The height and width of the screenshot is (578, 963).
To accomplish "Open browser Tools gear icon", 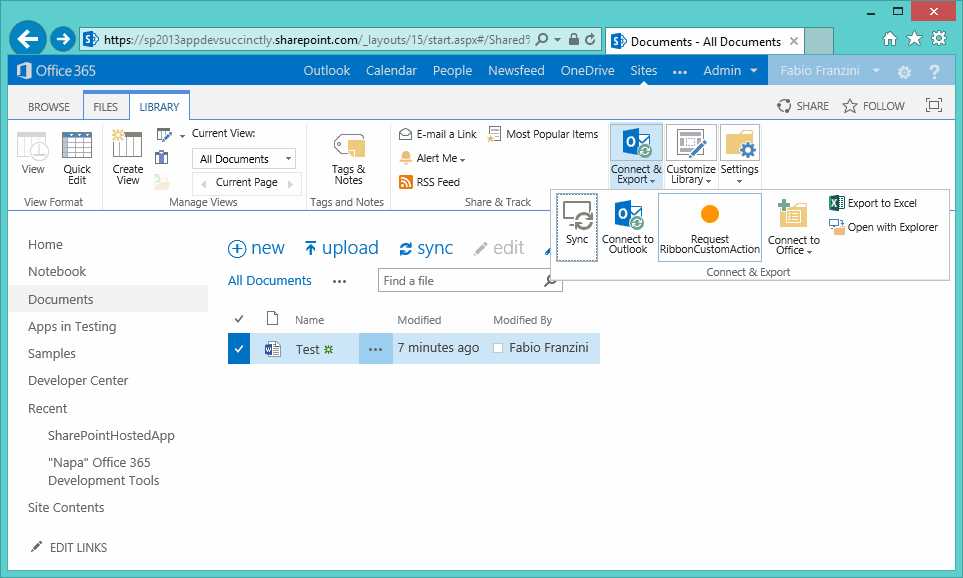I will coord(939,39).
